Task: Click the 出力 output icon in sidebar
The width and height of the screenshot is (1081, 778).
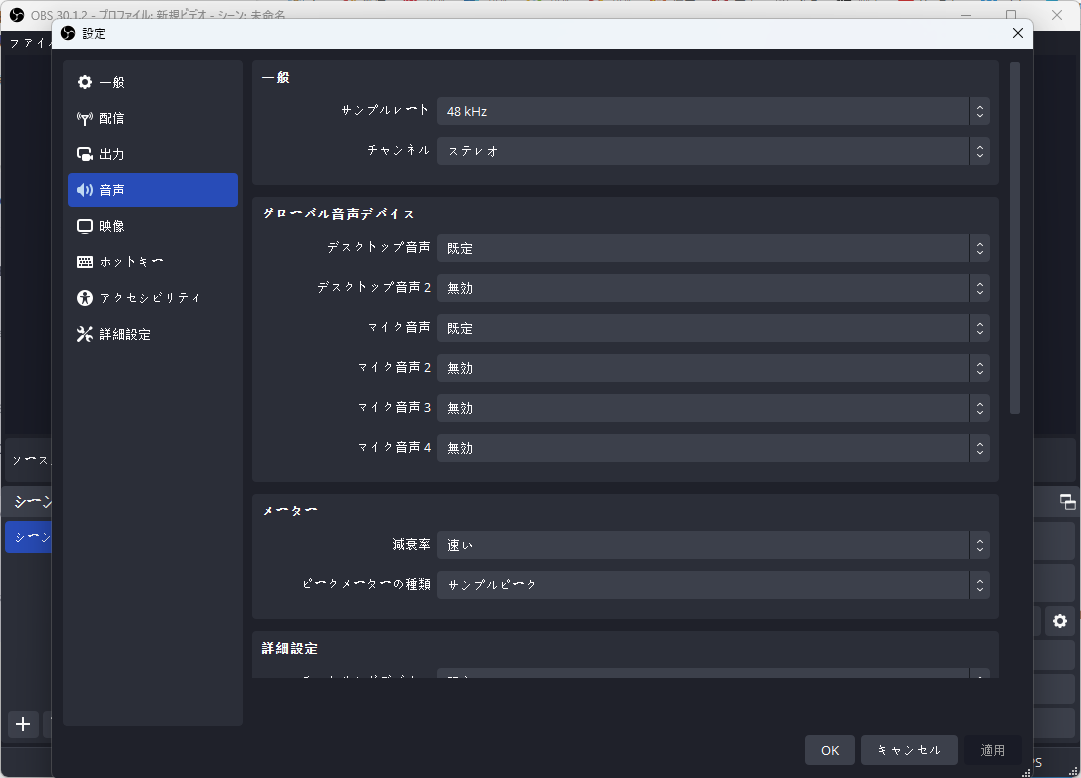Action: [85, 154]
